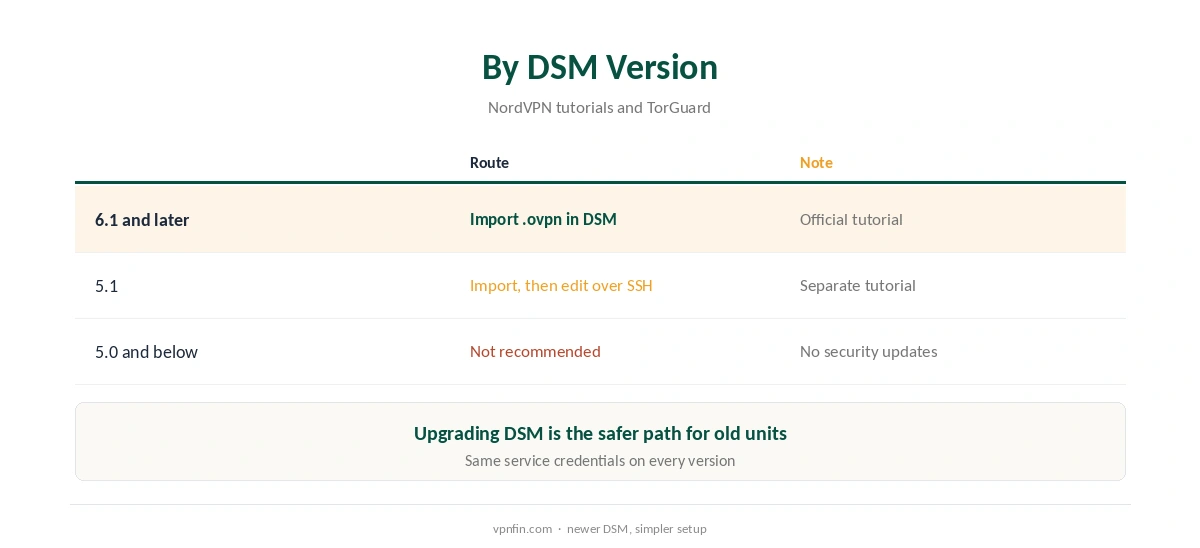The height and width of the screenshot is (548, 1200).
Task: Select 'Same service credentials on every version'
Action: (x=600, y=461)
